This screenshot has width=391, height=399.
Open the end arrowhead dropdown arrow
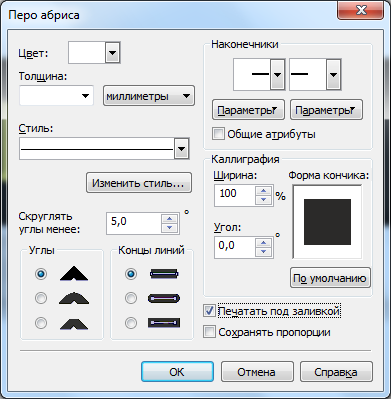click(333, 75)
